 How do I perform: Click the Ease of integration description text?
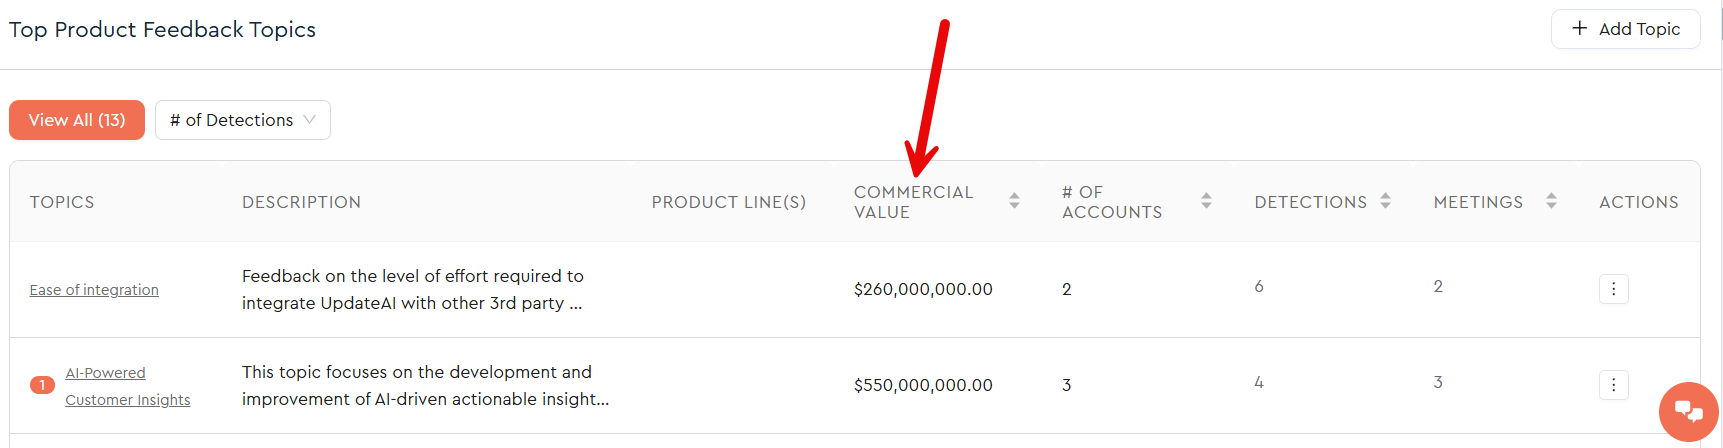coord(413,289)
